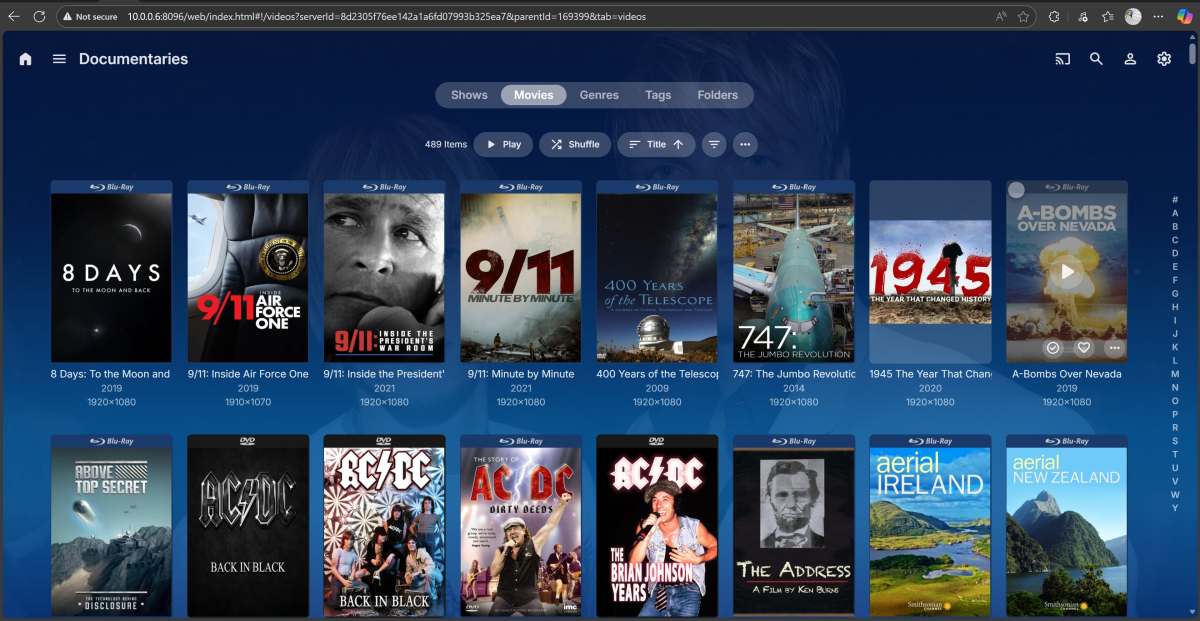Image resolution: width=1200 pixels, height=621 pixels.
Task: Open 9/11: Inside Air Force One poster
Action: [x=248, y=272]
